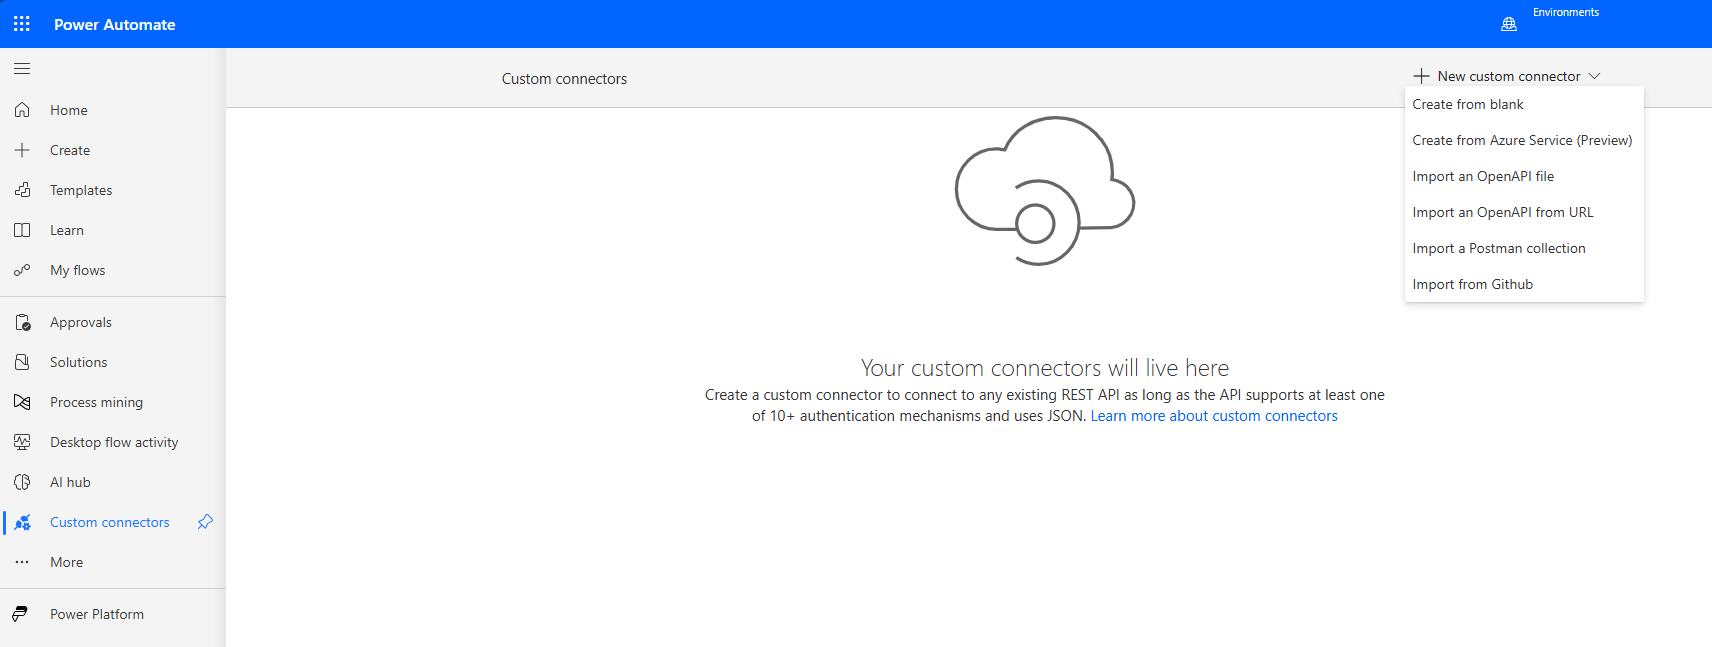This screenshot has width=1712, height=647.
Task: Open Learn more about custom connectors link
Action: pos(1214,416)
